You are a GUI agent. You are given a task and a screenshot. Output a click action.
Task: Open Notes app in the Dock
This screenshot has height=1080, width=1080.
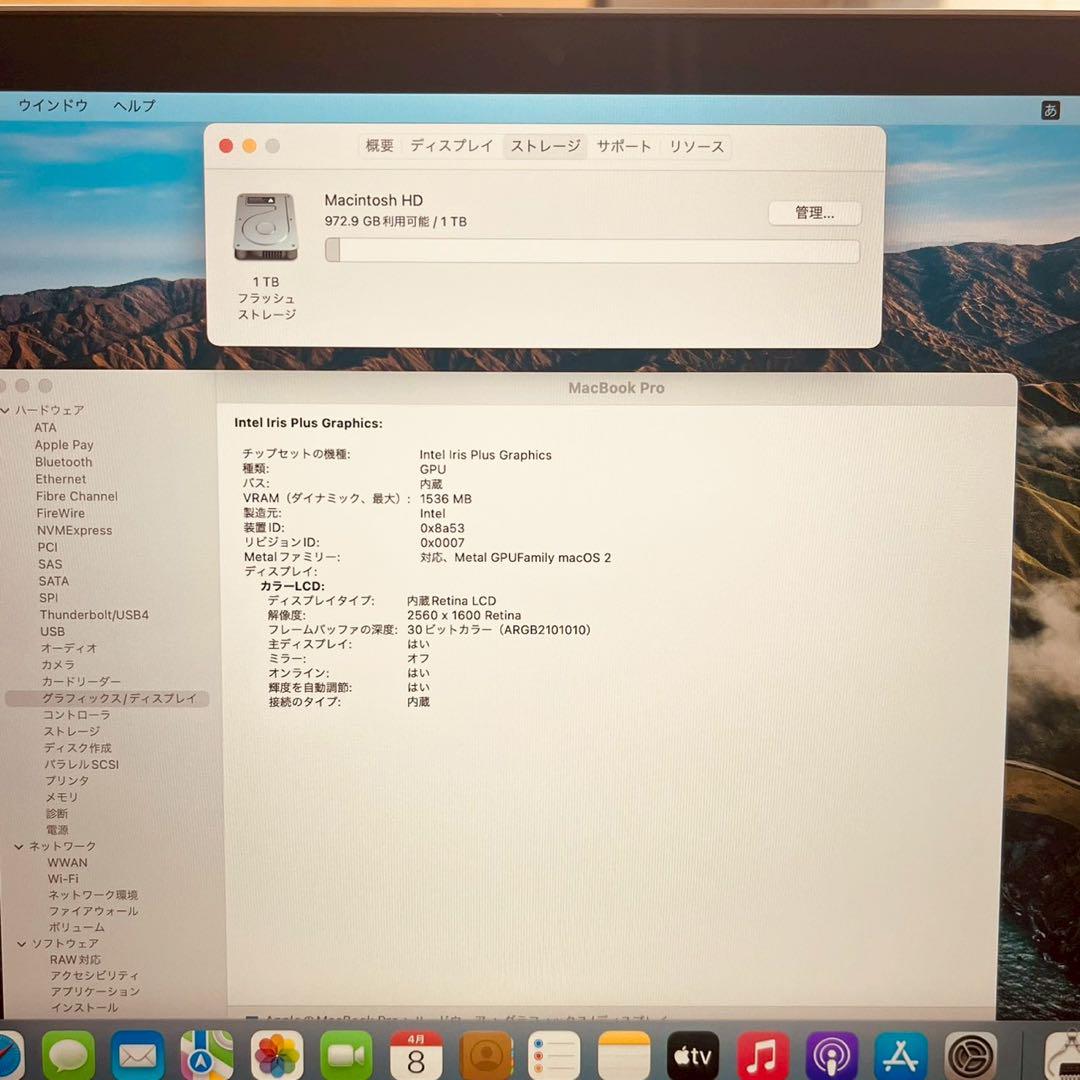pyautogui.click(x=624, y=1055)
